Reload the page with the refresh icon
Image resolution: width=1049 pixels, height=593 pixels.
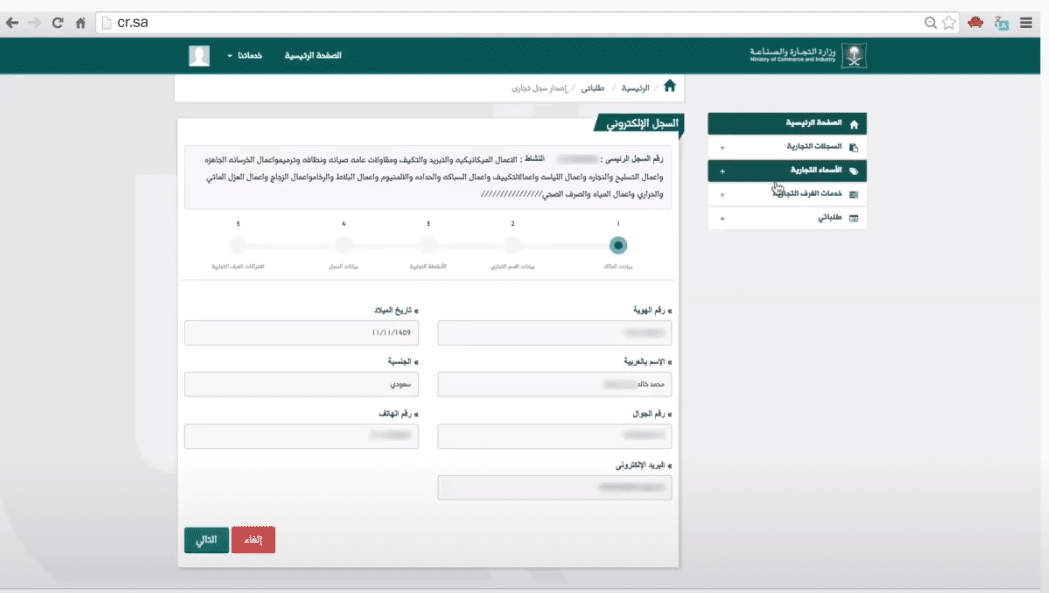coord(58,23)
